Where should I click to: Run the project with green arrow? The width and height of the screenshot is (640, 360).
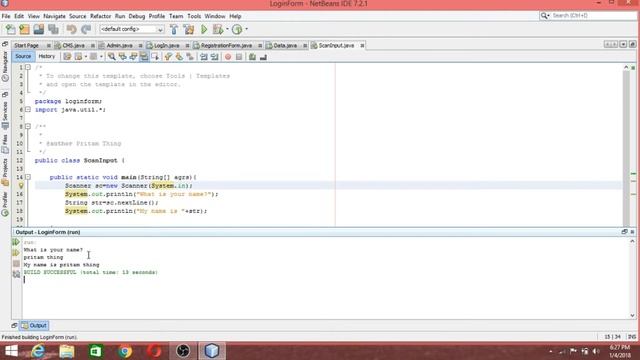tap(204, 29)
